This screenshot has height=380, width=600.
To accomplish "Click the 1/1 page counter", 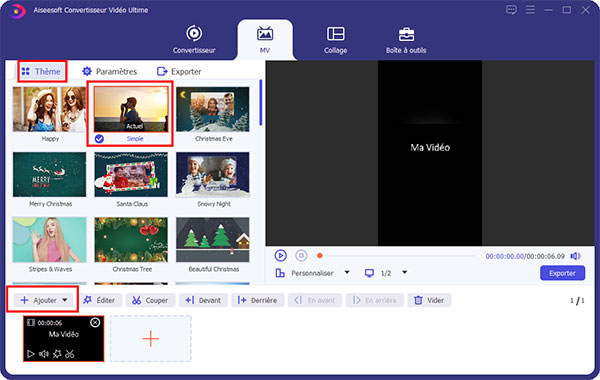I will (x=577, y=300).
